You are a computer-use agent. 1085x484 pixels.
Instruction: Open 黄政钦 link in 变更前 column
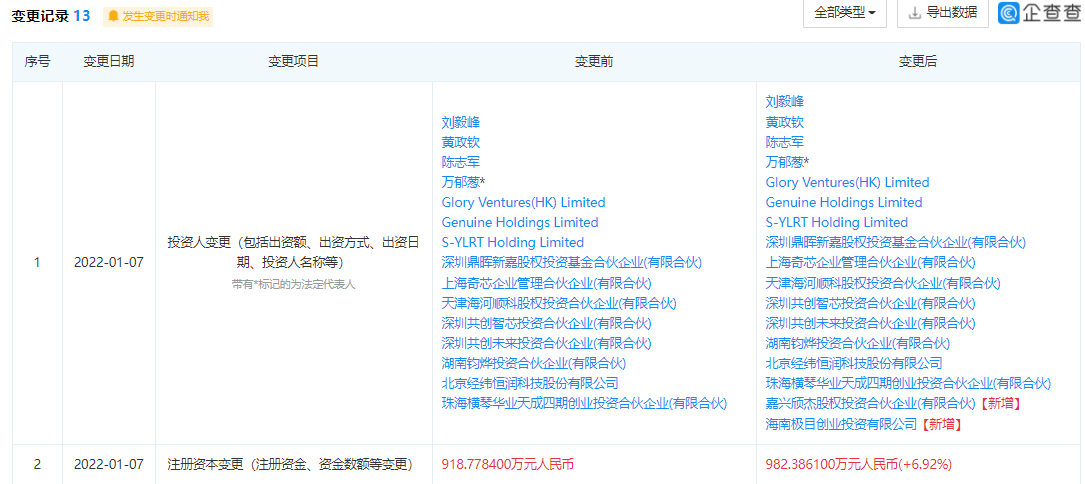point(461,143)
